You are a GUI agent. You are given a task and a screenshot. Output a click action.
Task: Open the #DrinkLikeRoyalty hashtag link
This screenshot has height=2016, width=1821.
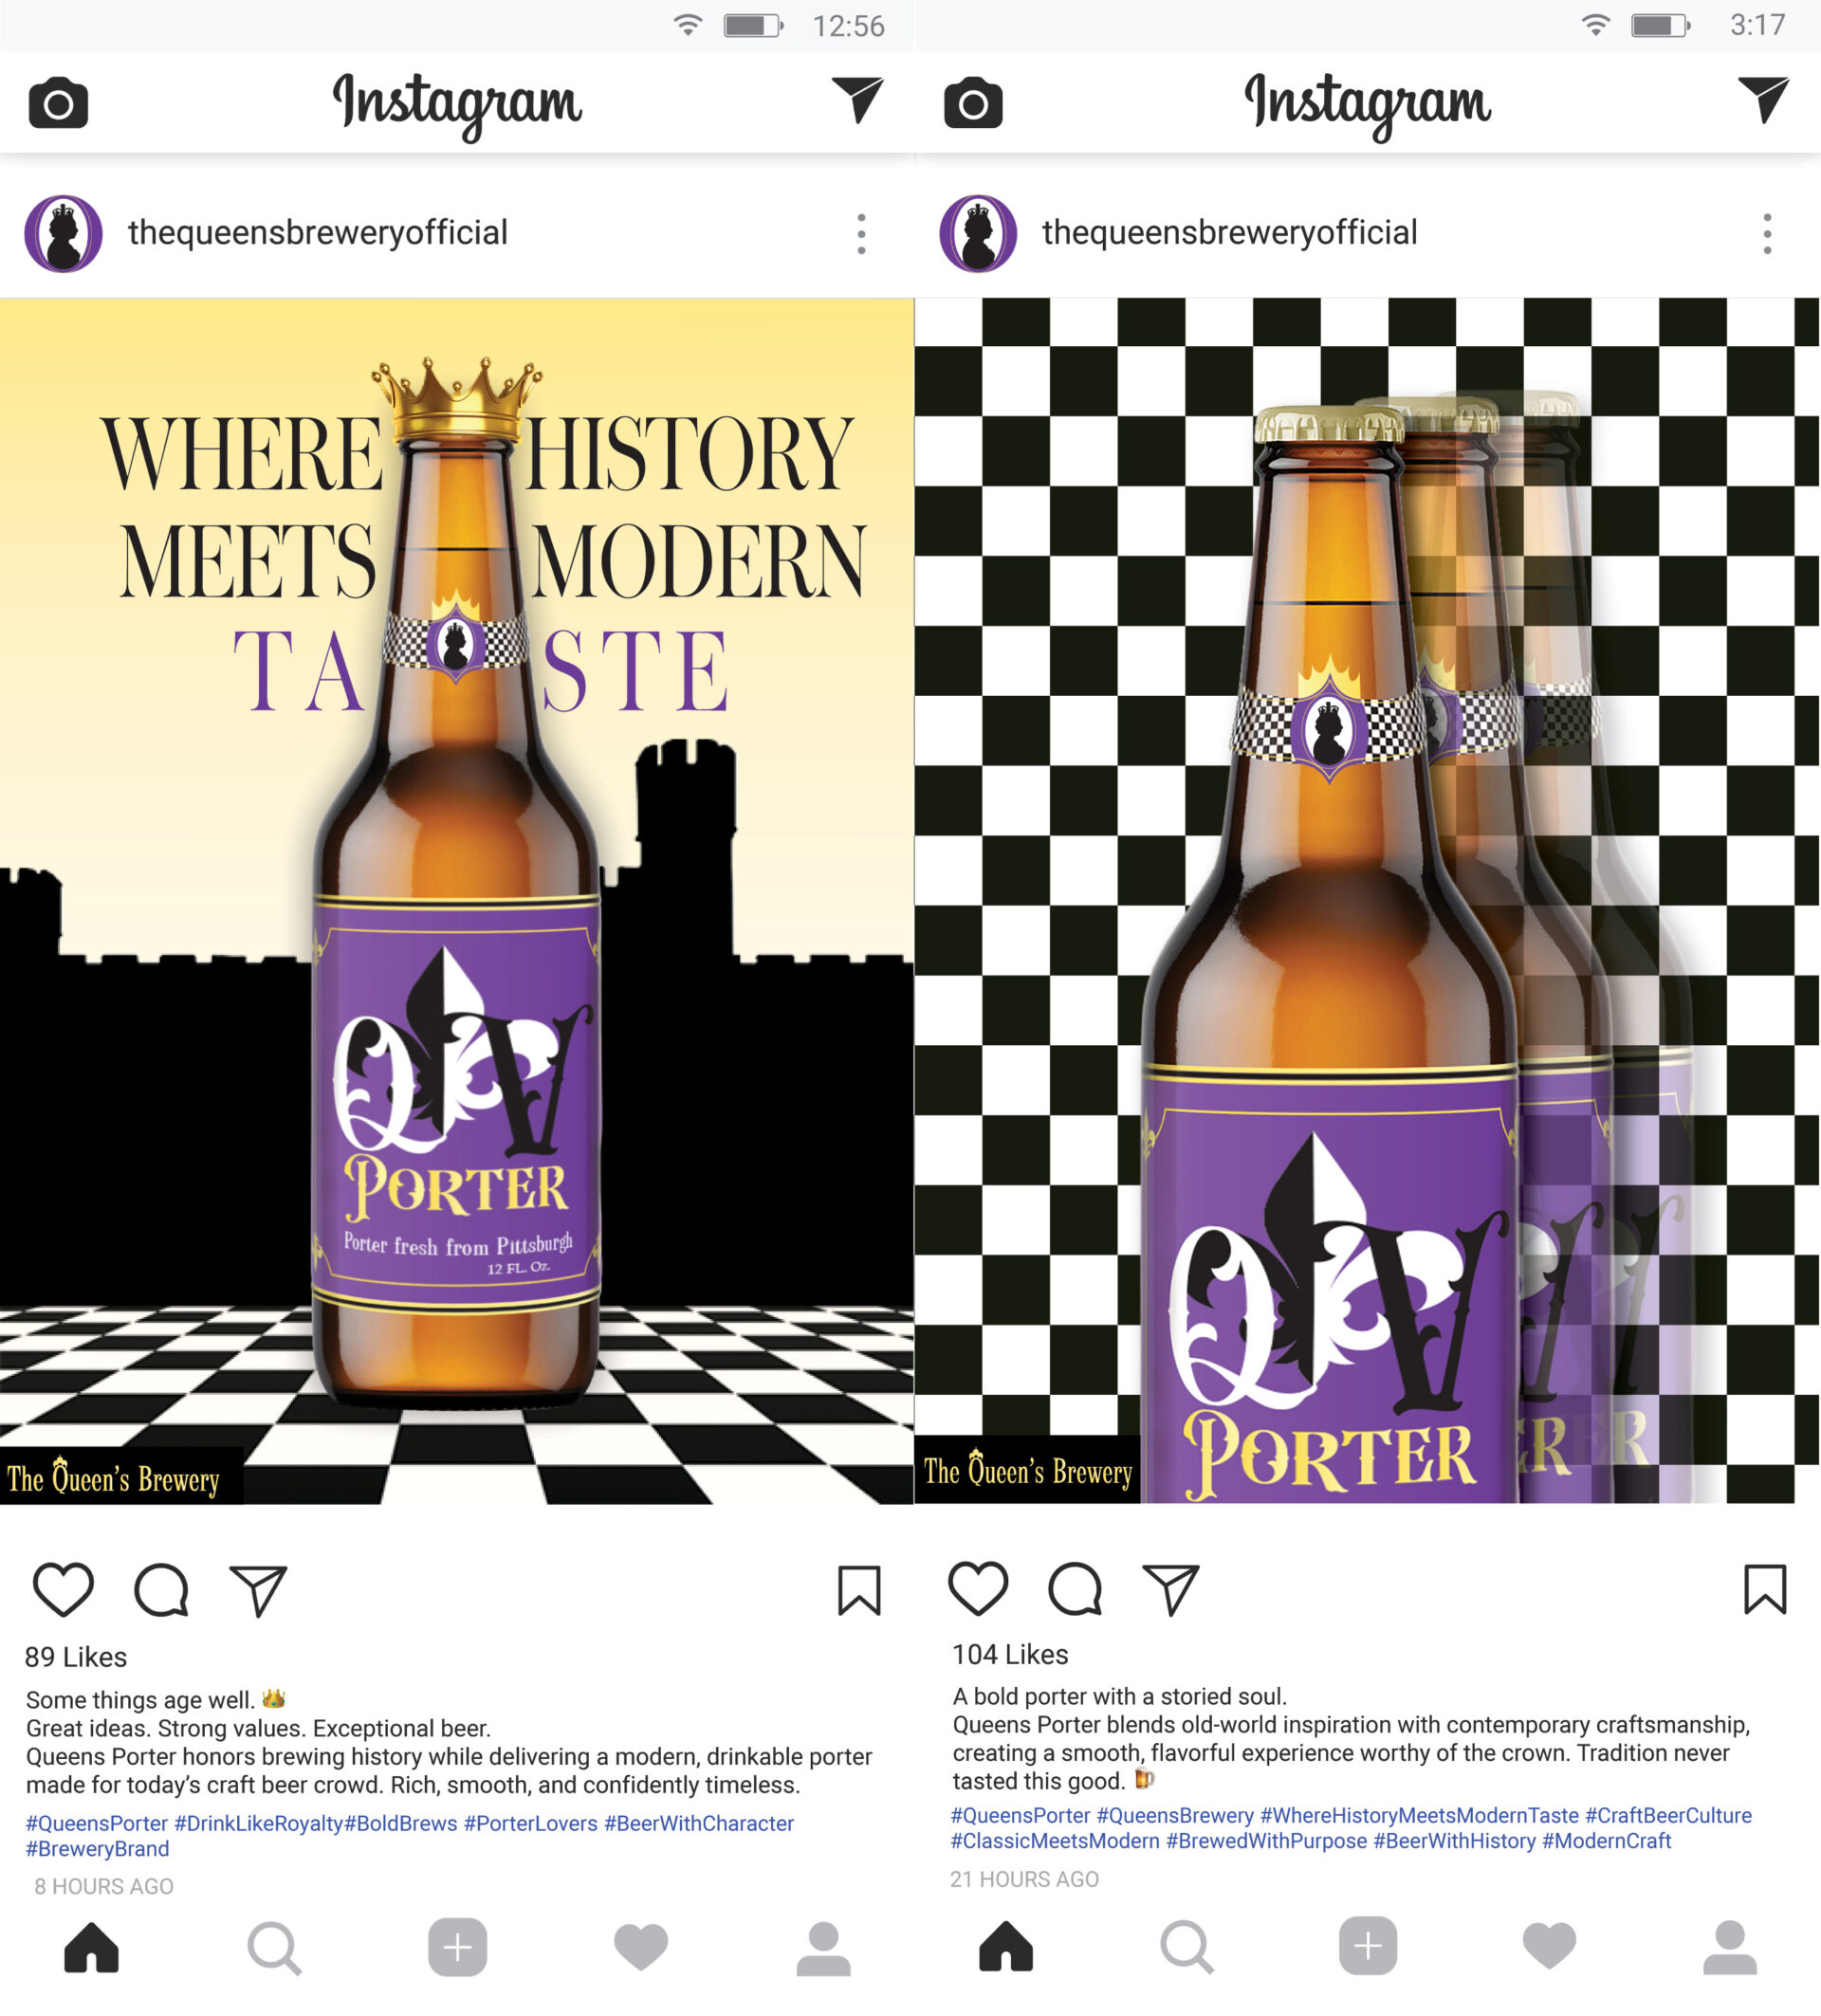pyautogui.click(x=259, y=1823)
